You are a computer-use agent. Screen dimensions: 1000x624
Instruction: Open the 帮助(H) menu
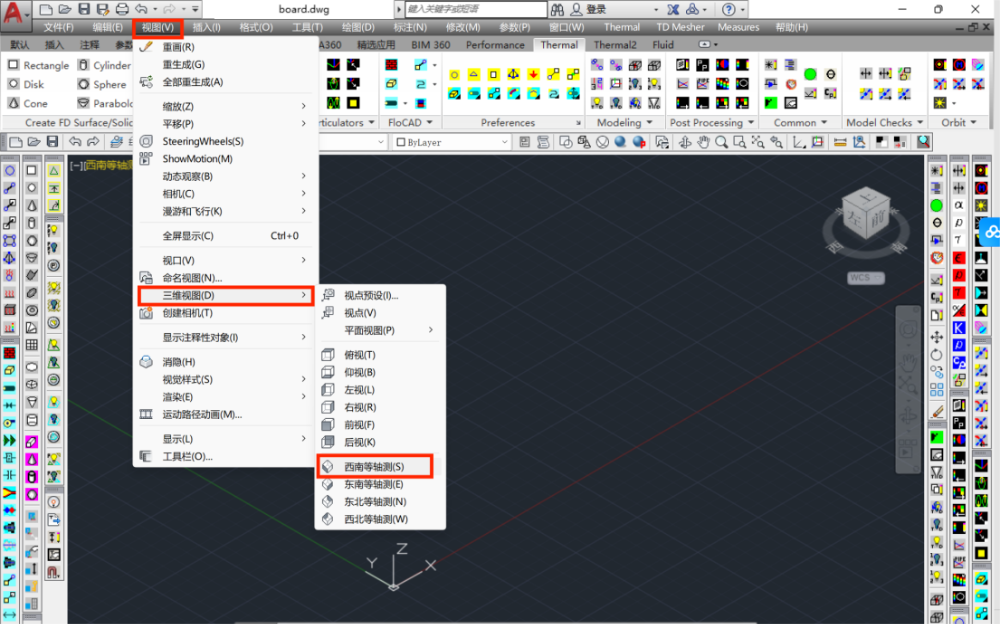coord(791,27)
